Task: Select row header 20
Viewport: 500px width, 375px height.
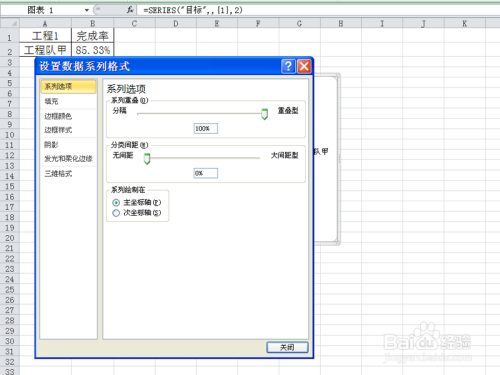Action: point(10,238)
